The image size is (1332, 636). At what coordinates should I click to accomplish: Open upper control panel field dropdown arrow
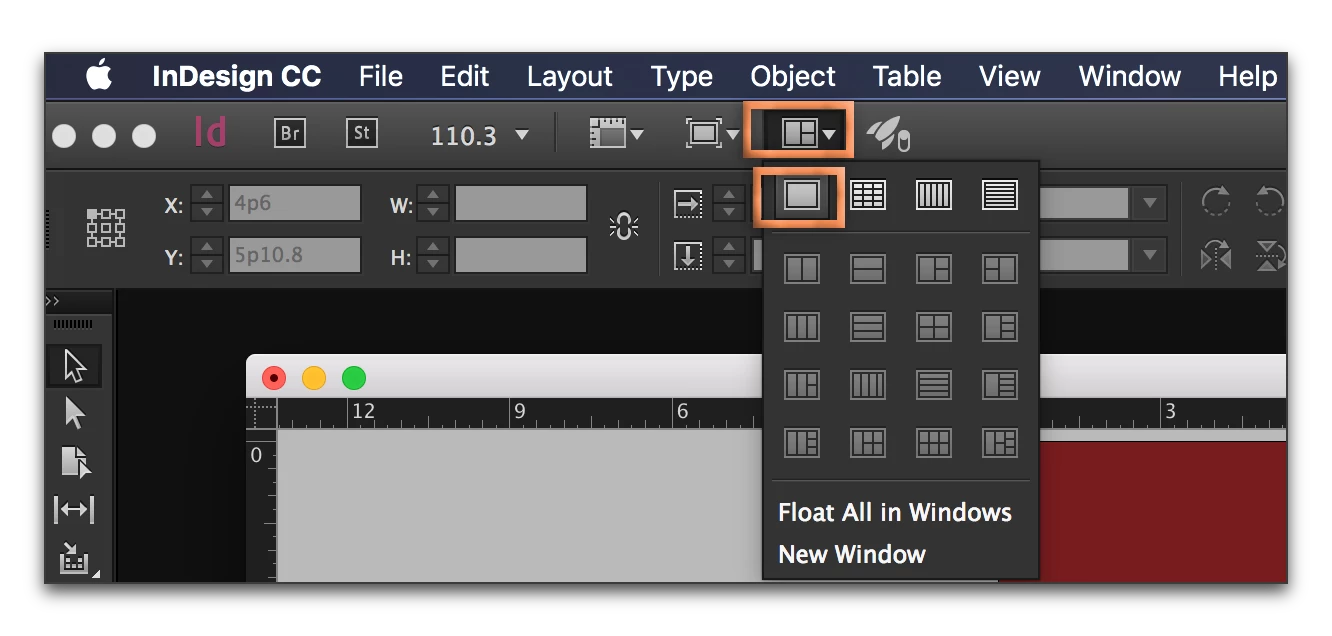(1148, 203)
